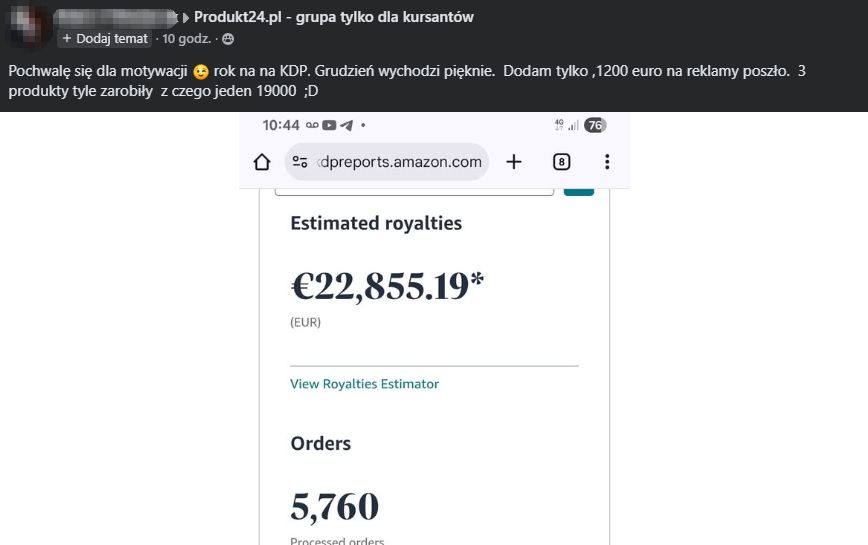This screenshot has height=545, width=868.
Task: Open the browser three-dot menu
Action: (607, 162)
